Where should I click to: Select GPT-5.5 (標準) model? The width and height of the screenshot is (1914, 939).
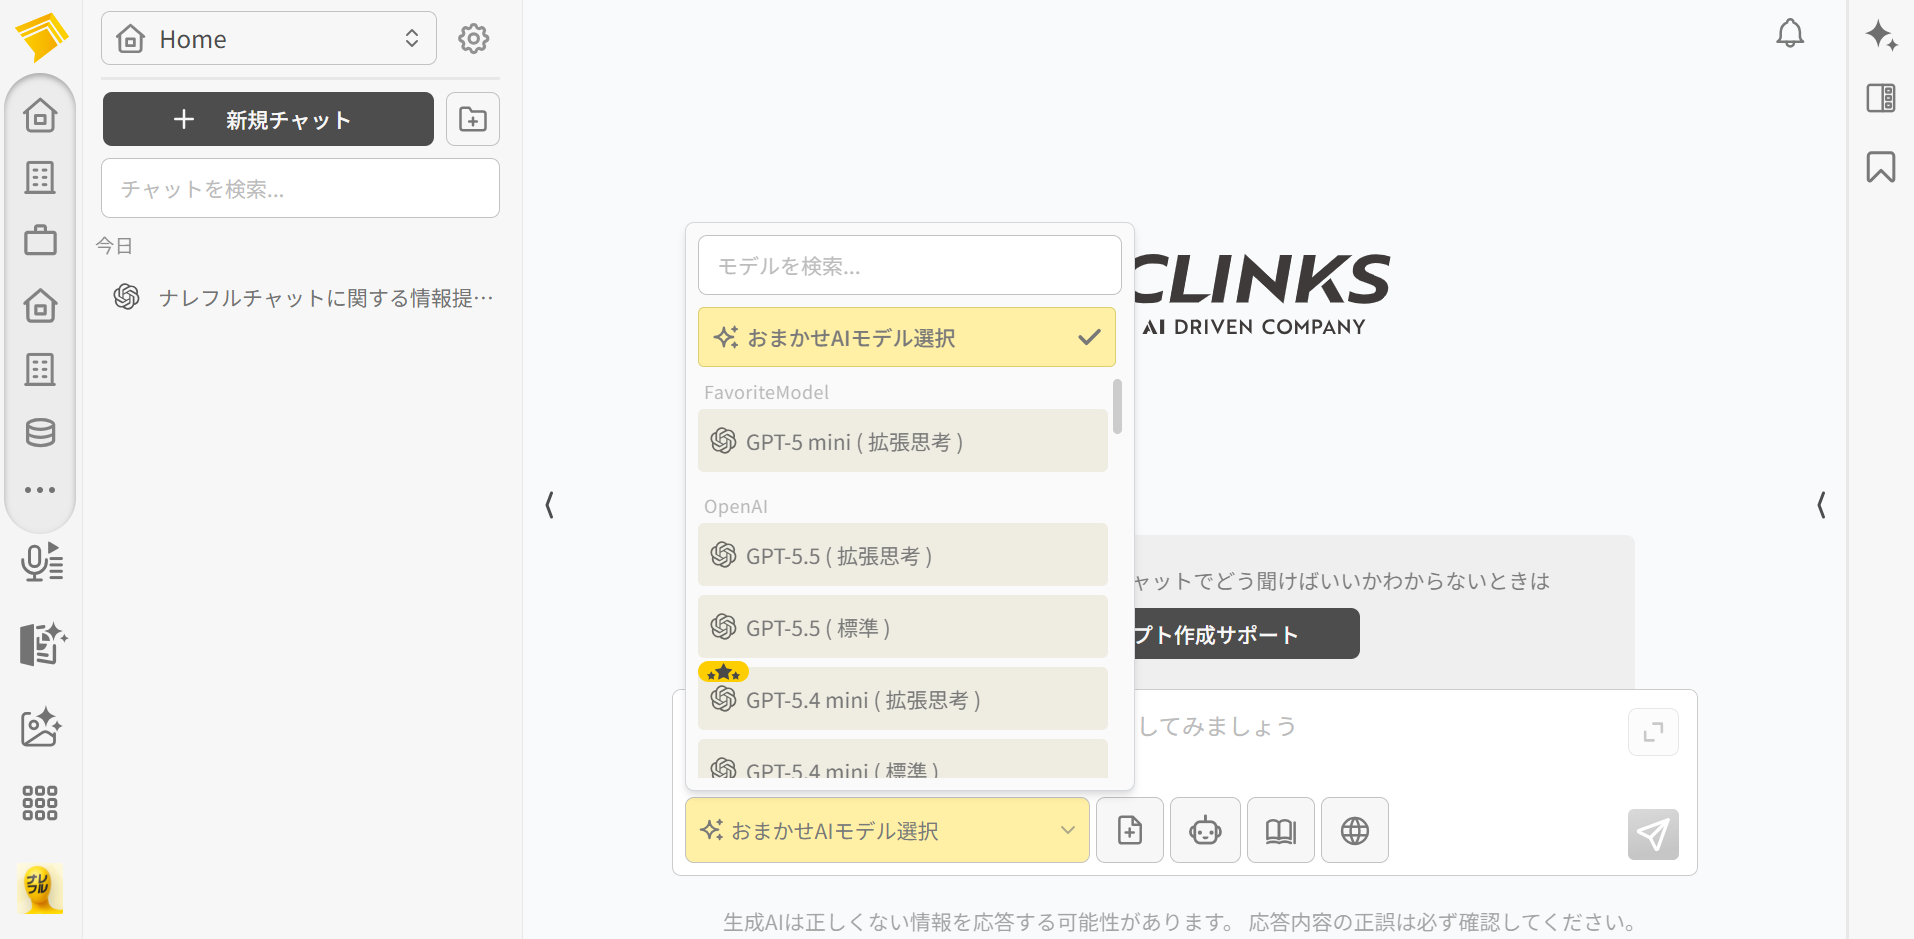click(x=902, y=627)
